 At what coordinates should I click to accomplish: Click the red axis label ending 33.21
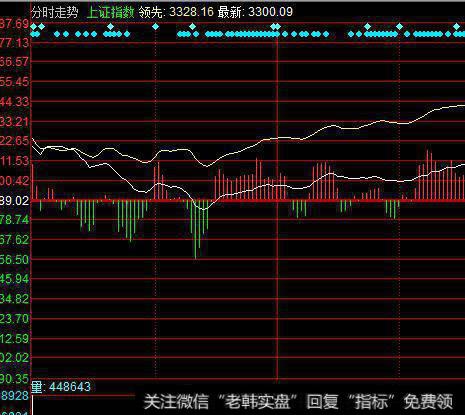tap(14, 122)
